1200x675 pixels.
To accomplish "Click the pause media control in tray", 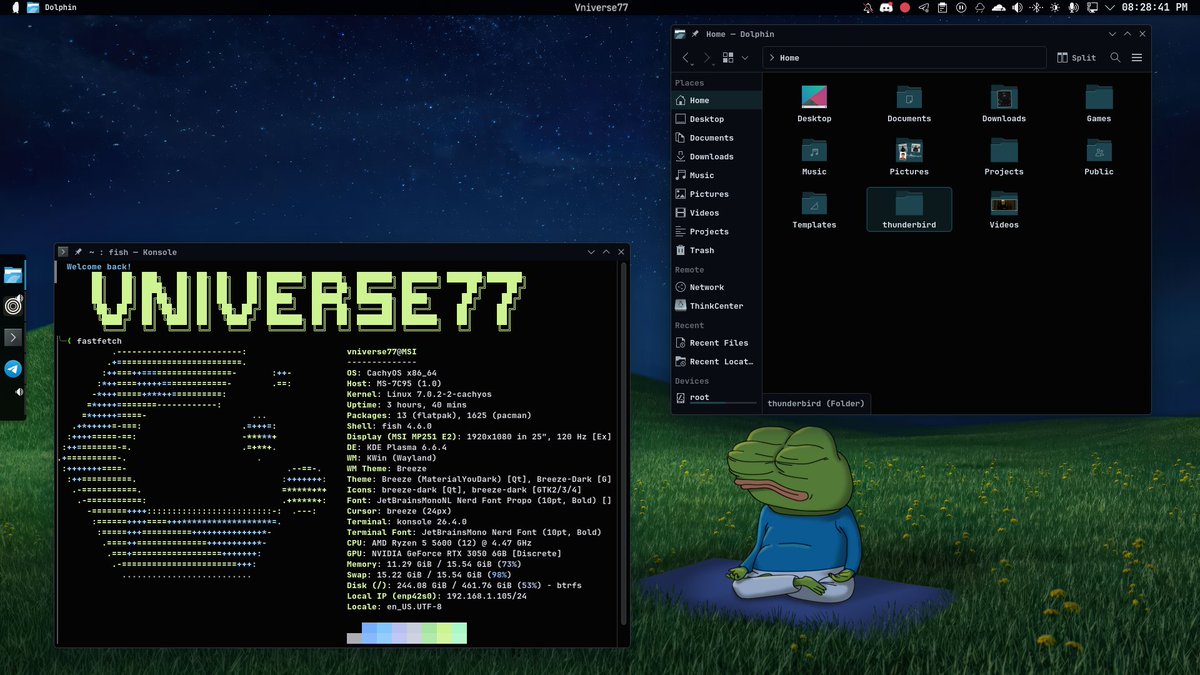I will coord(961,7).
